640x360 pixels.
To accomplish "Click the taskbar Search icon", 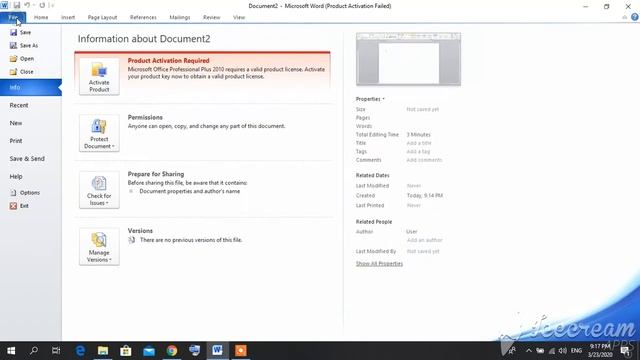I will click(34, 351).
